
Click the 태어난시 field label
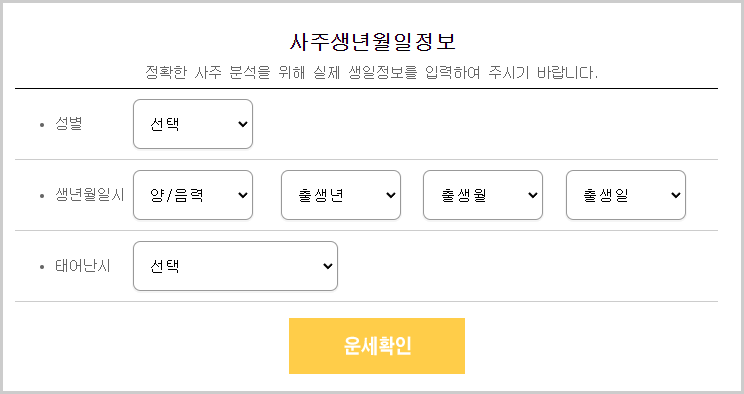83,266
